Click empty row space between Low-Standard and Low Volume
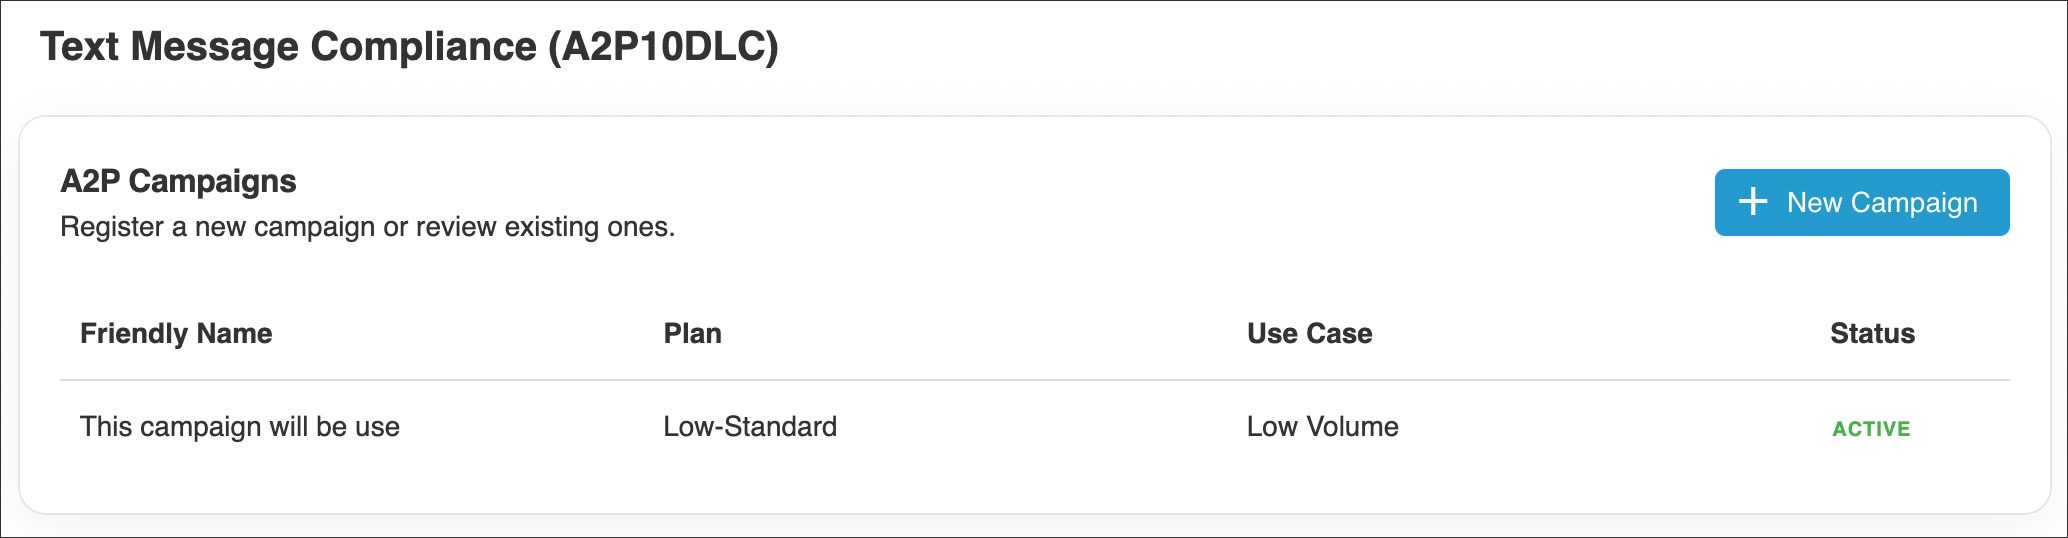This screenshot has height=538, width=2068. (1040, 427)
